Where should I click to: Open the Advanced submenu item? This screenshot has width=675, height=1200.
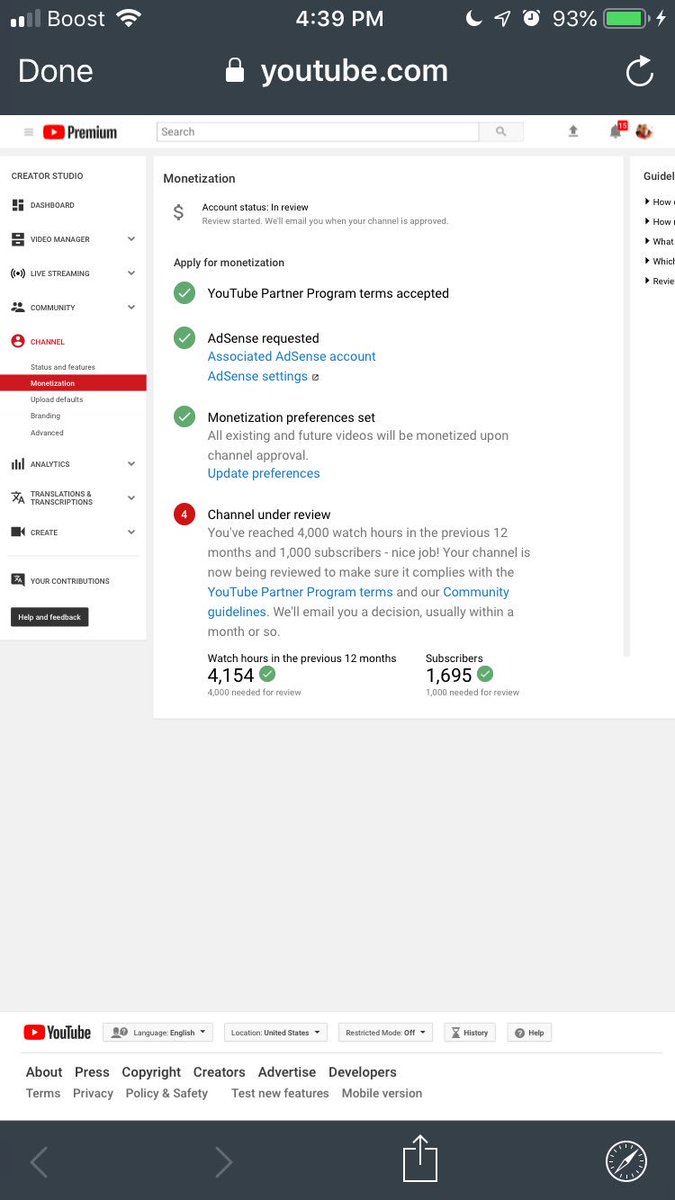click(x=47, y=433)
